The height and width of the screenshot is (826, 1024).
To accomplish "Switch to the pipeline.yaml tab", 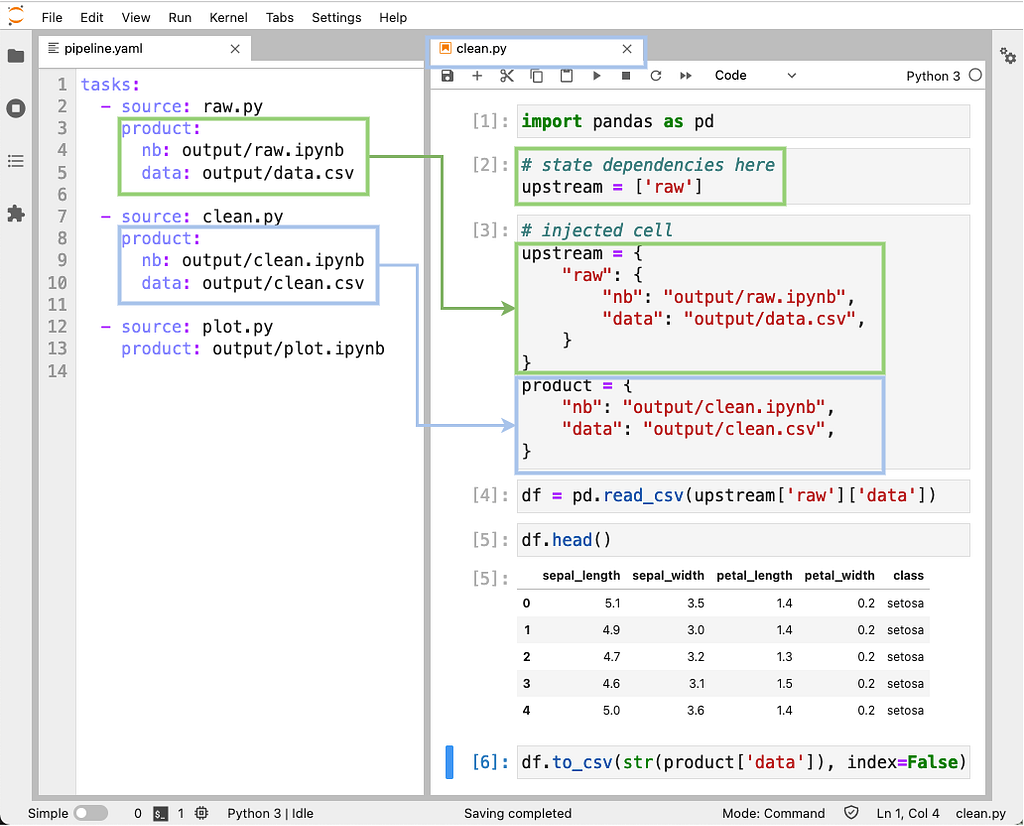I will (144, 49).
